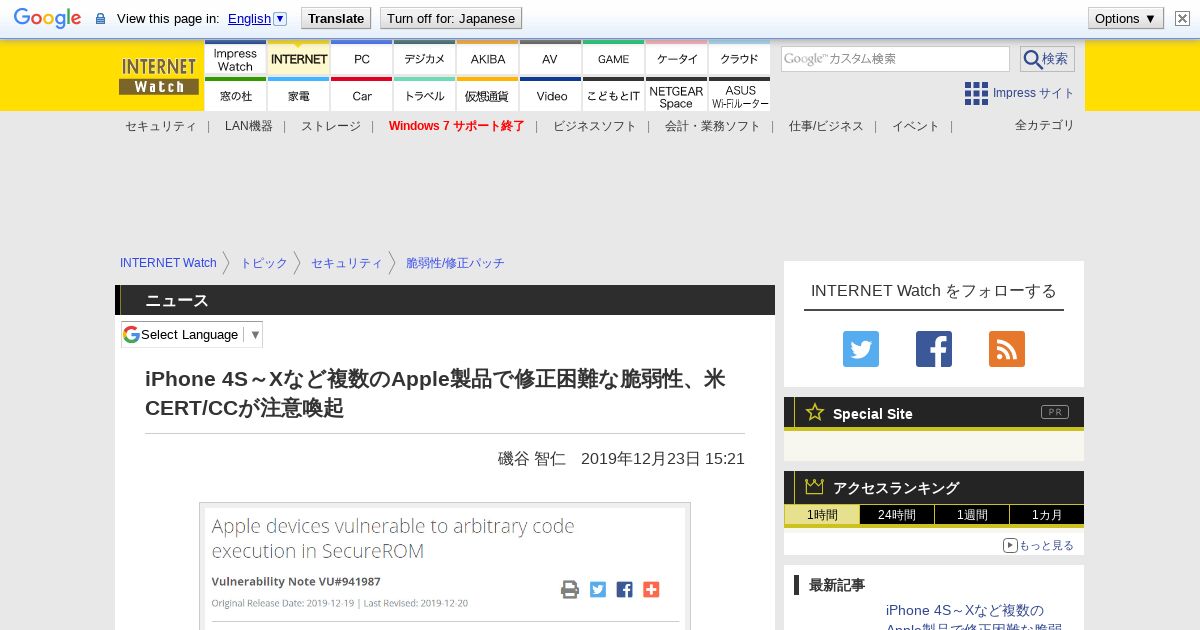The image size is (1200, 630).
Task: Go to 仕事/ビジネス category
Action: (826, 126)
